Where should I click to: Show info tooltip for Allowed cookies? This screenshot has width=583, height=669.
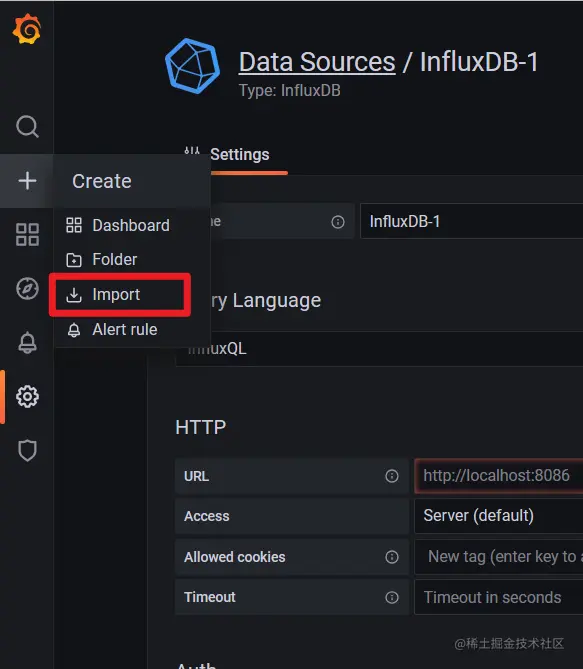[x=392, y=557]
